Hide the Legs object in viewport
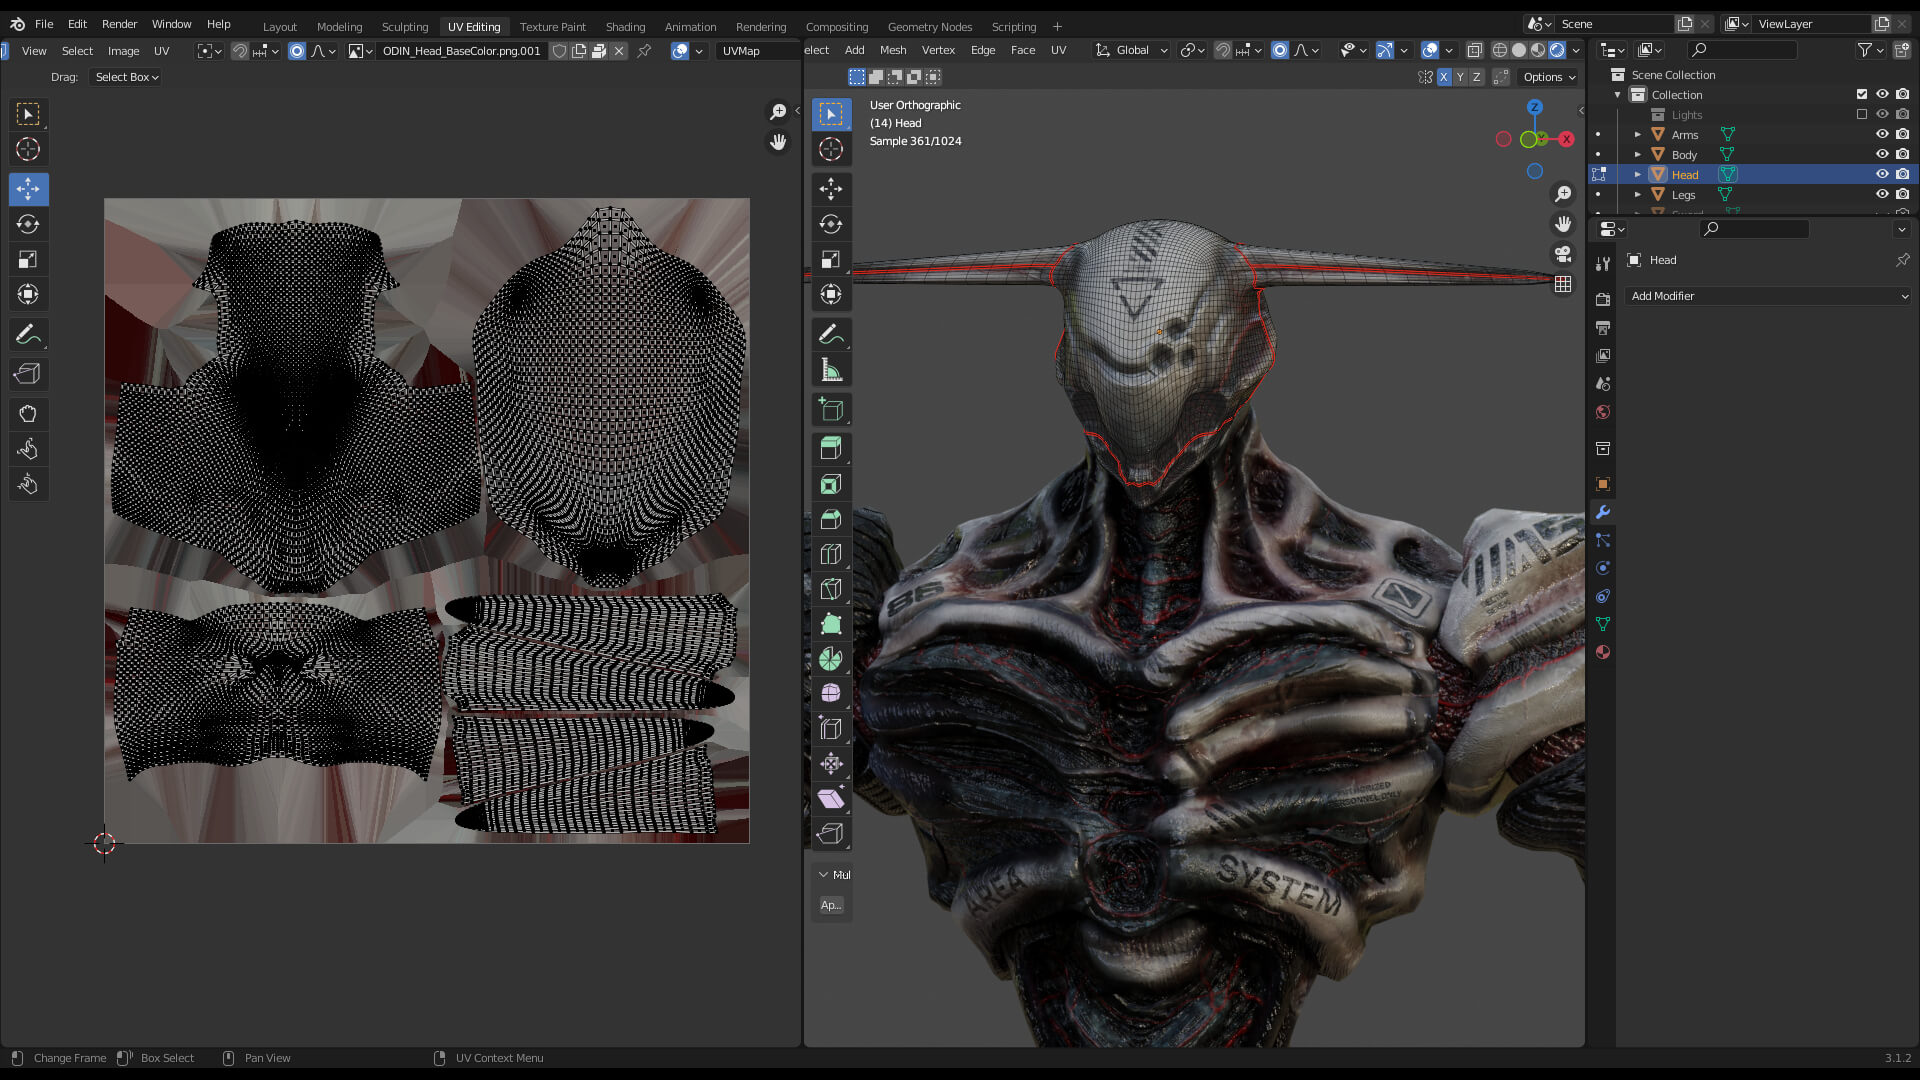1920x1080 pixels. [1882, 194]
